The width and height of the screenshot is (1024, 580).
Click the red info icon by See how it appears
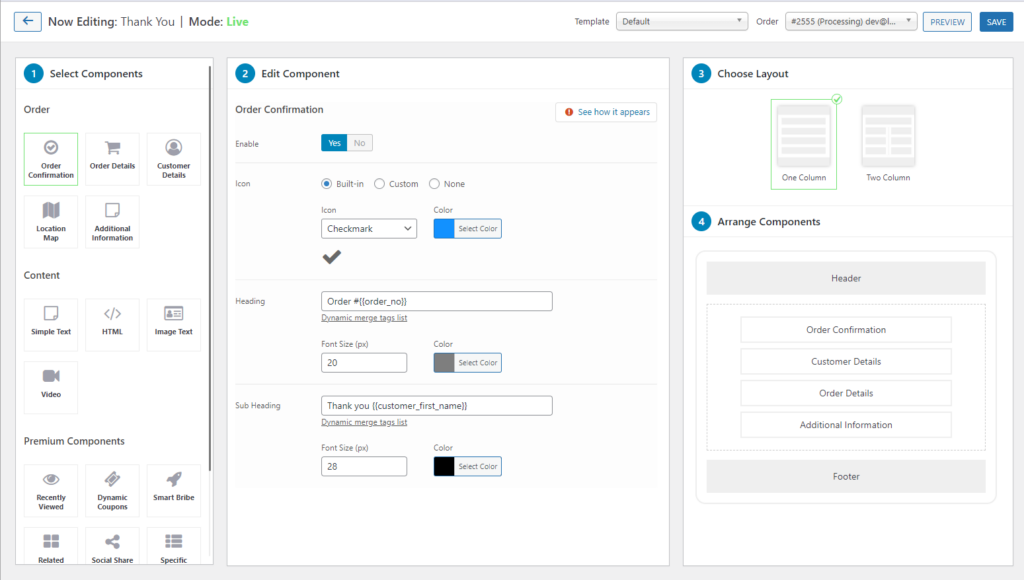[569, 112]
